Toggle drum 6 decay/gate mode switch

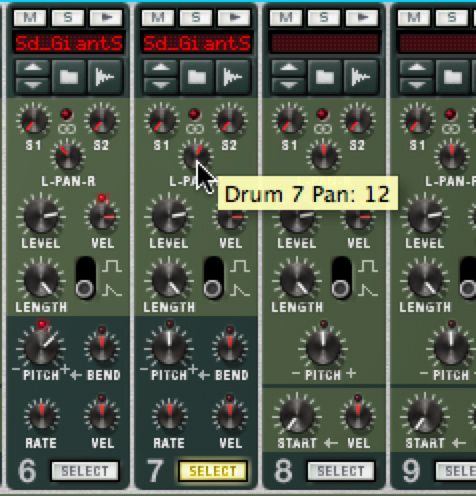[x=86, y=277]
